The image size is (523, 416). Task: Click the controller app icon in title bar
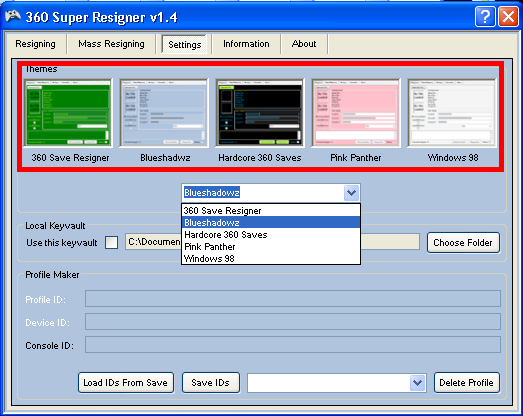pos(13,16)
